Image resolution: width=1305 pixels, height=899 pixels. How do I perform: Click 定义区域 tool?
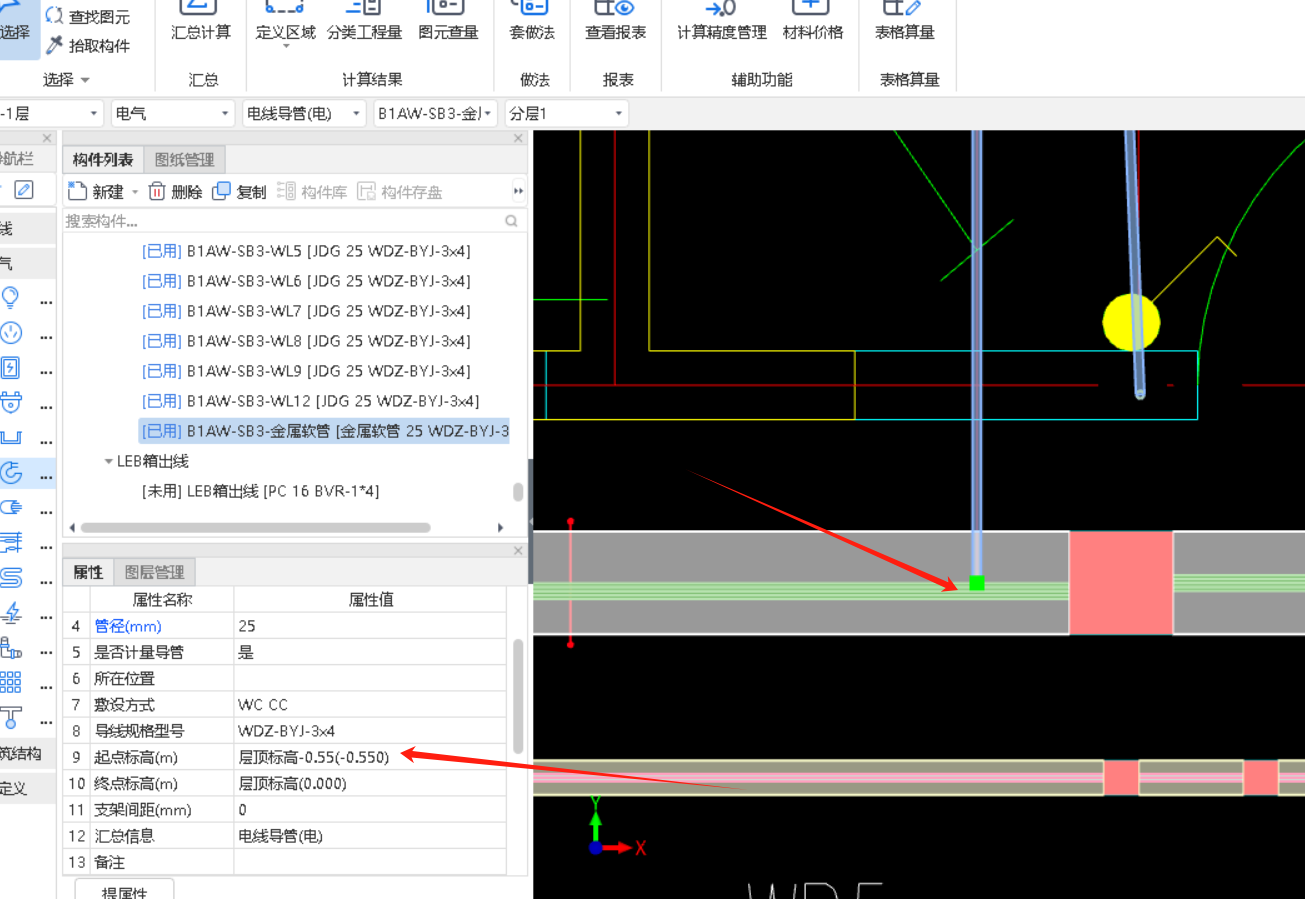(286, 24)
